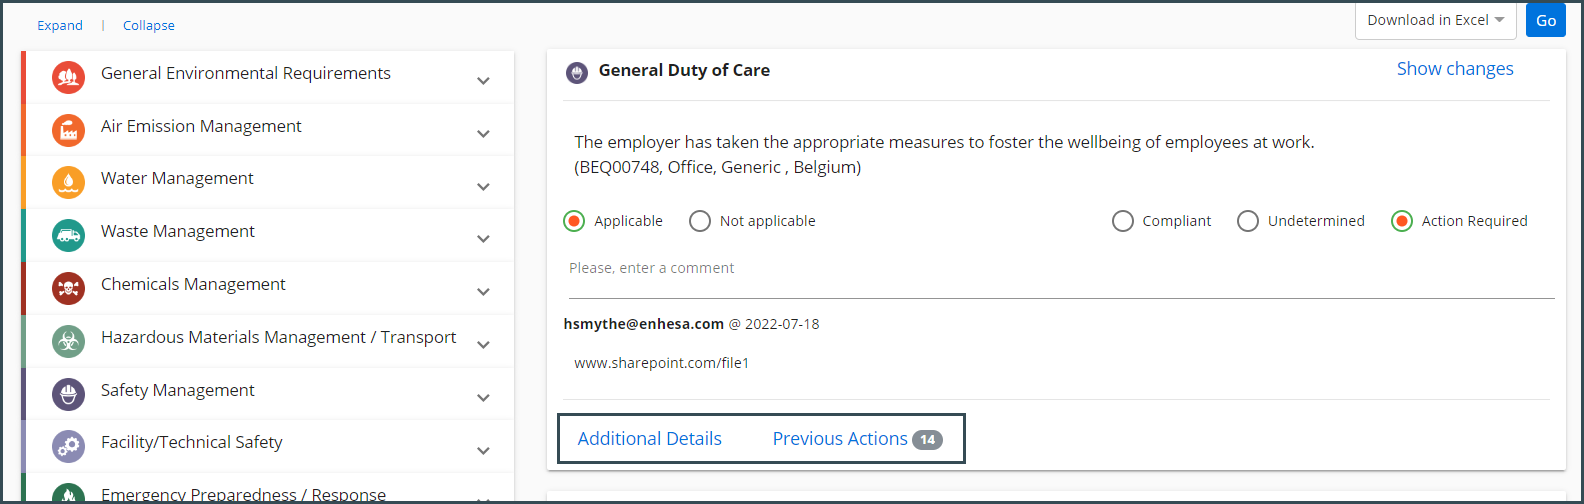Click the Waste Management truck icon

click(68, 235)
